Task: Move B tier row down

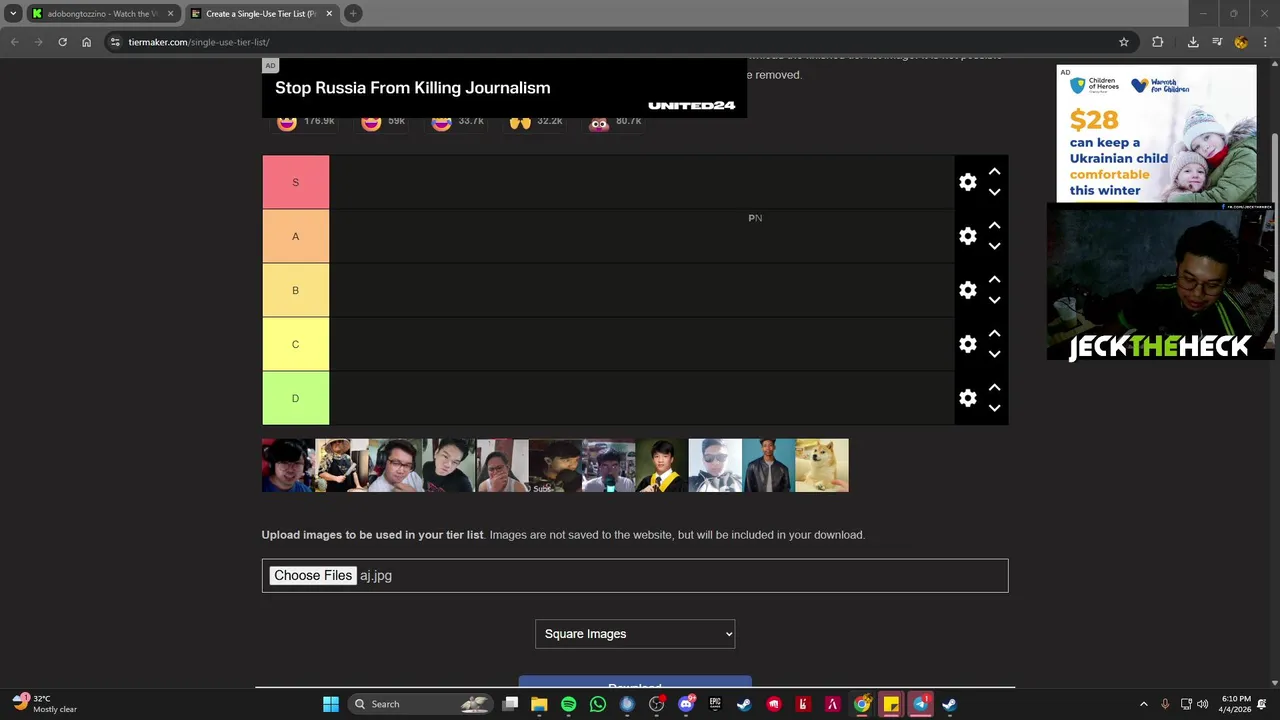Action: pos(994,300)
